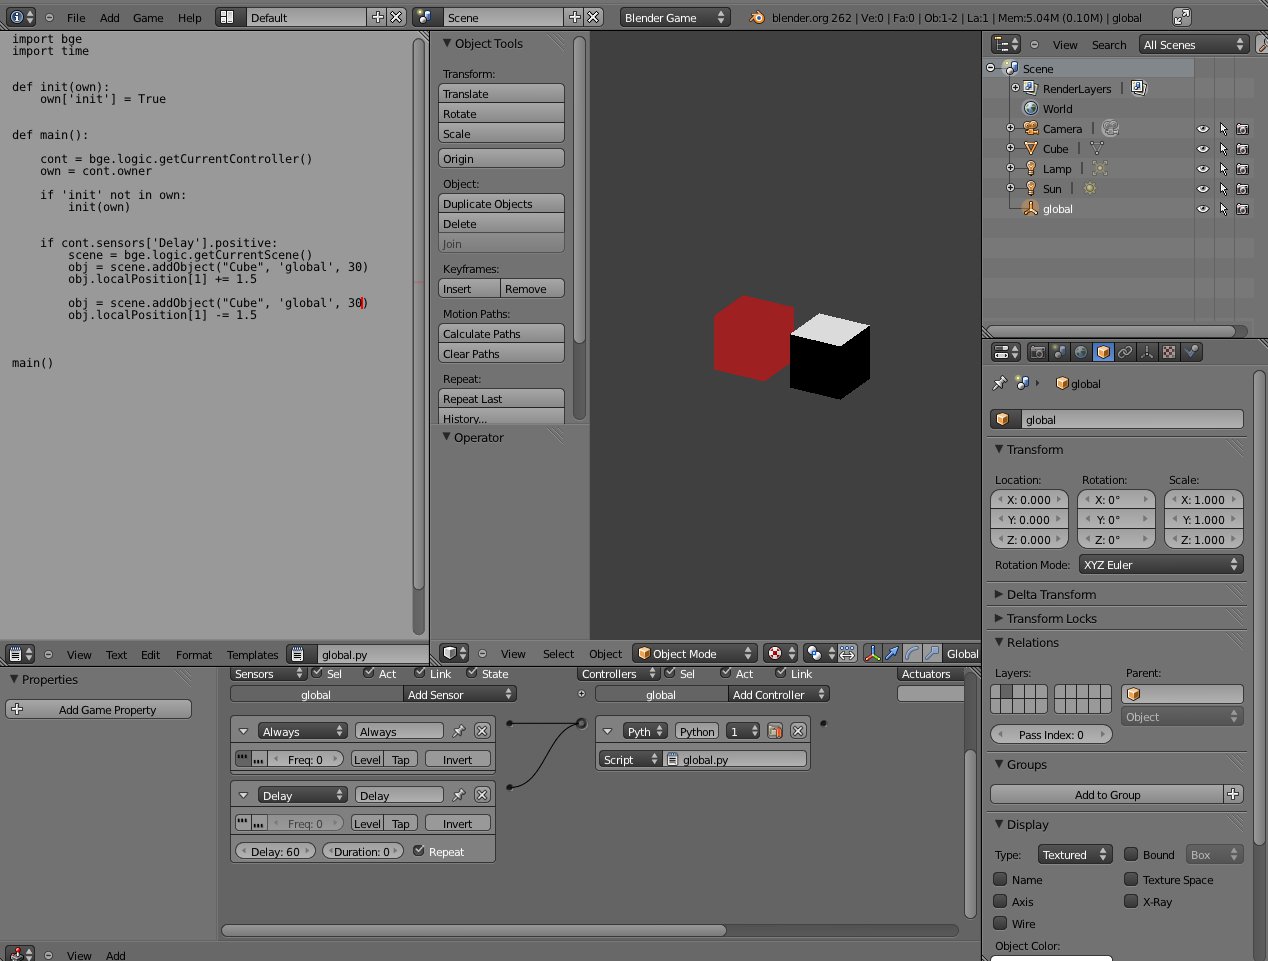The height and width of the screenshot is (961, 1268).
Task: Open XYZ Euler rotation mode dropdown
Action: (x=1161, y=564)
